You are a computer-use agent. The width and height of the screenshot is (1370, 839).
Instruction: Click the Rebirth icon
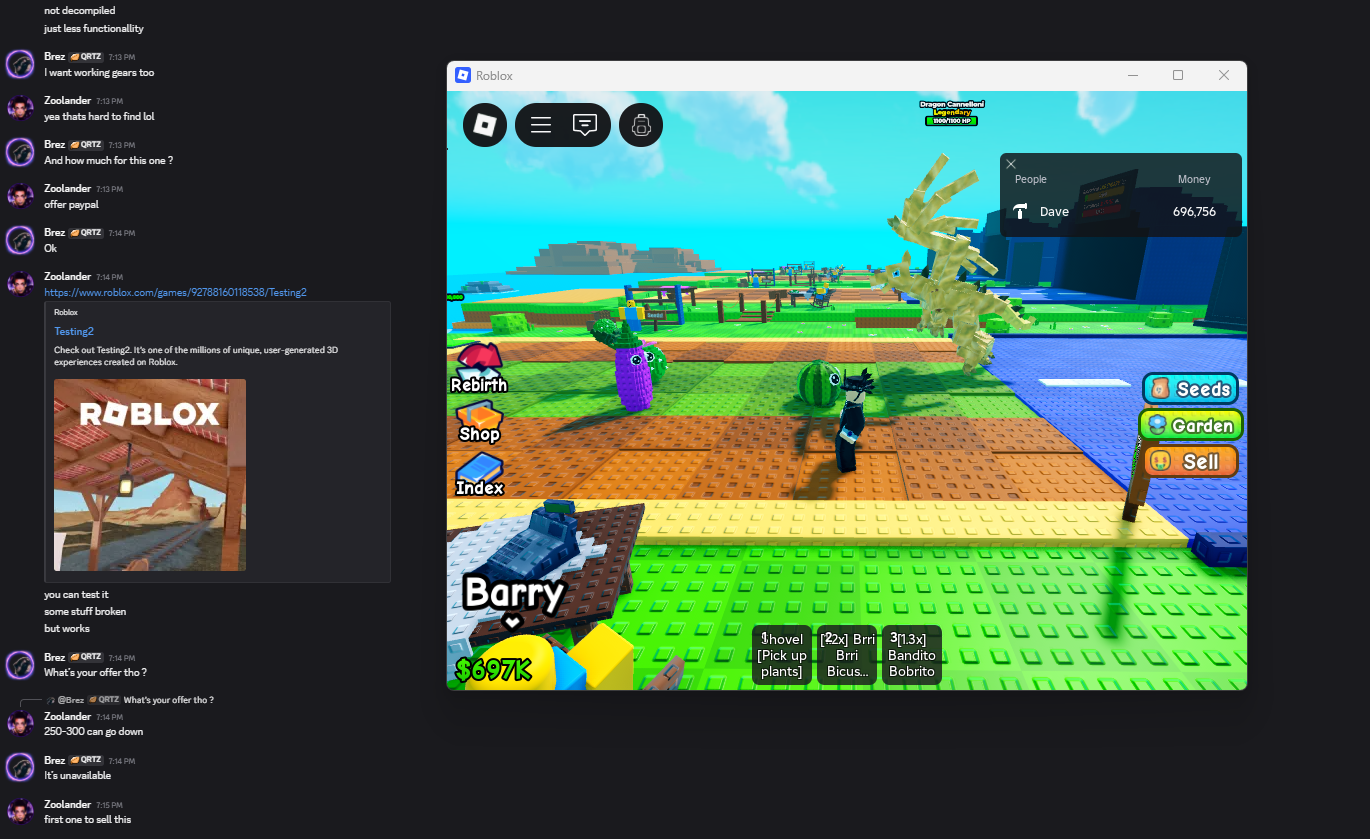(479, 367)
